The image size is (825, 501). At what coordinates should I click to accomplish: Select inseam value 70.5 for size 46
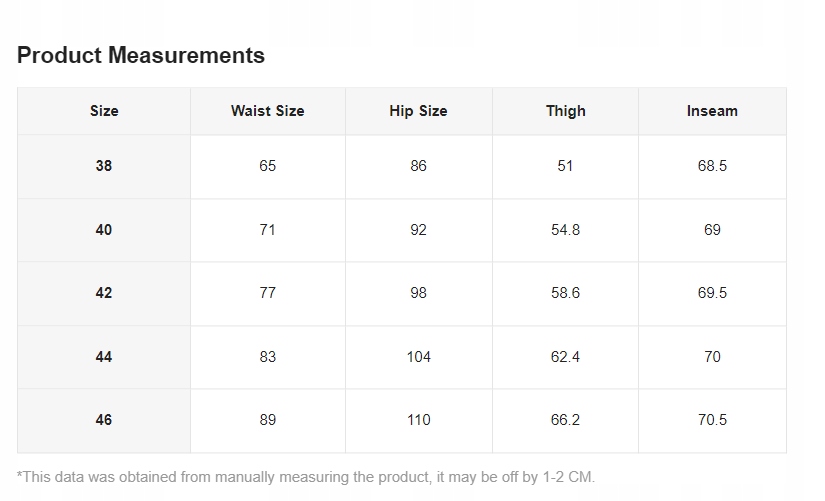click(712, 420)
